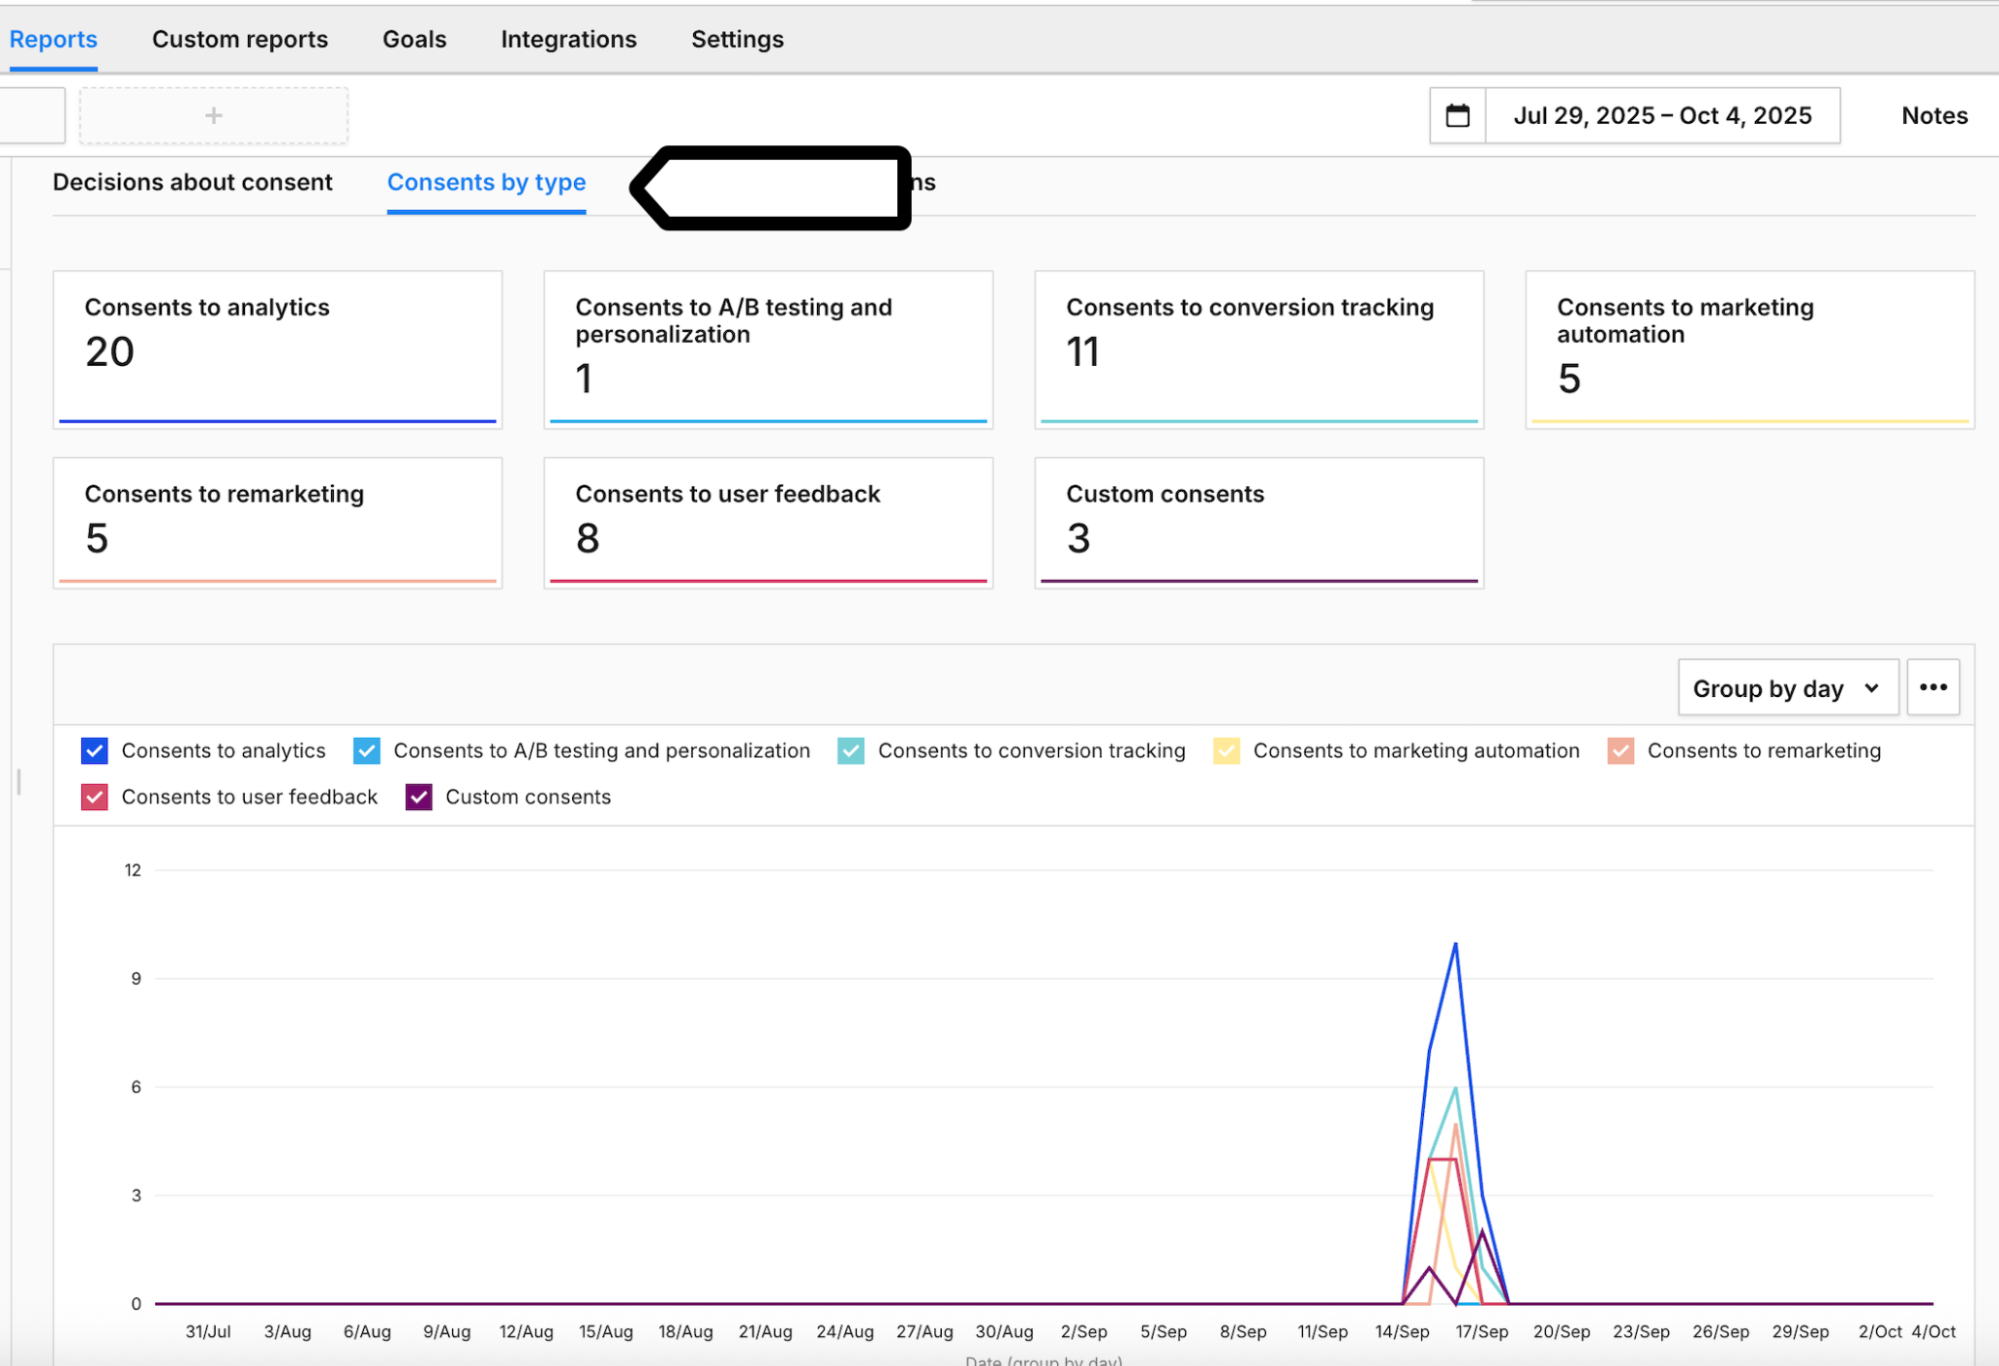Click the plus button to add dashboard

213,116
